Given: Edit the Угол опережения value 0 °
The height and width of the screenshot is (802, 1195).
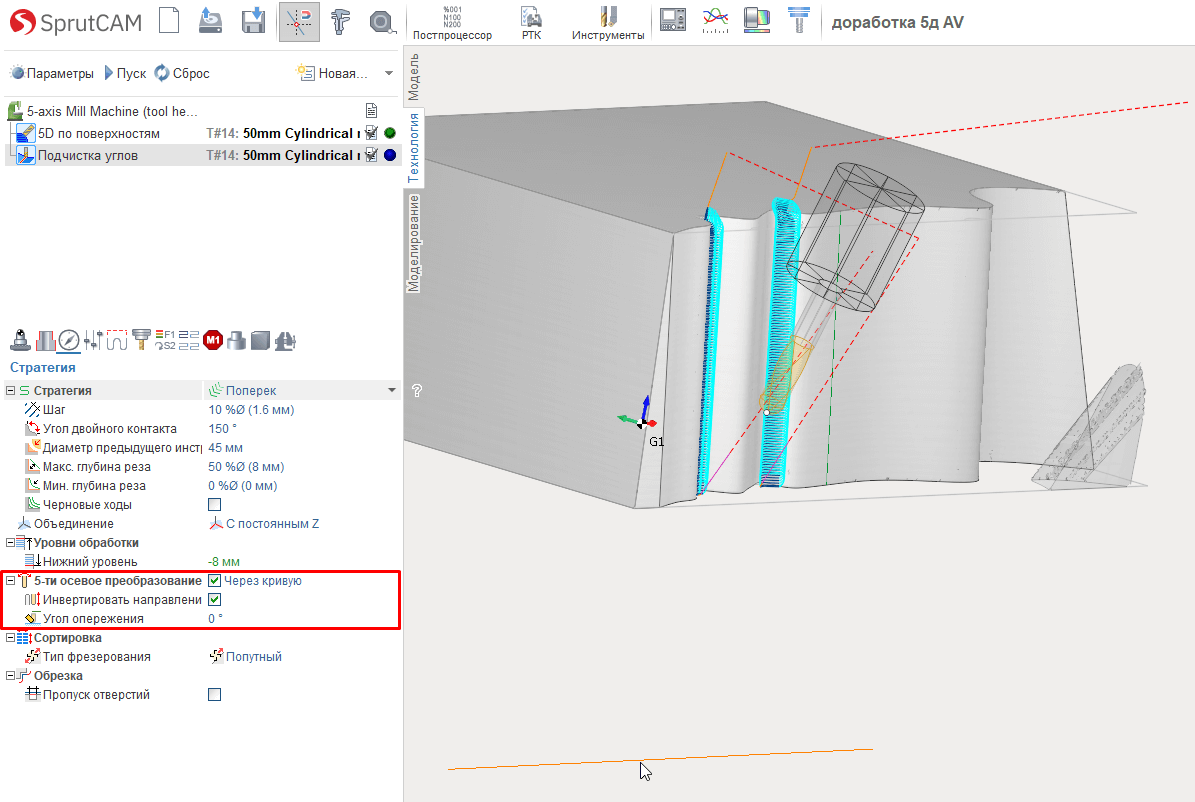Looking at the screenshot, I should (216, 619).
